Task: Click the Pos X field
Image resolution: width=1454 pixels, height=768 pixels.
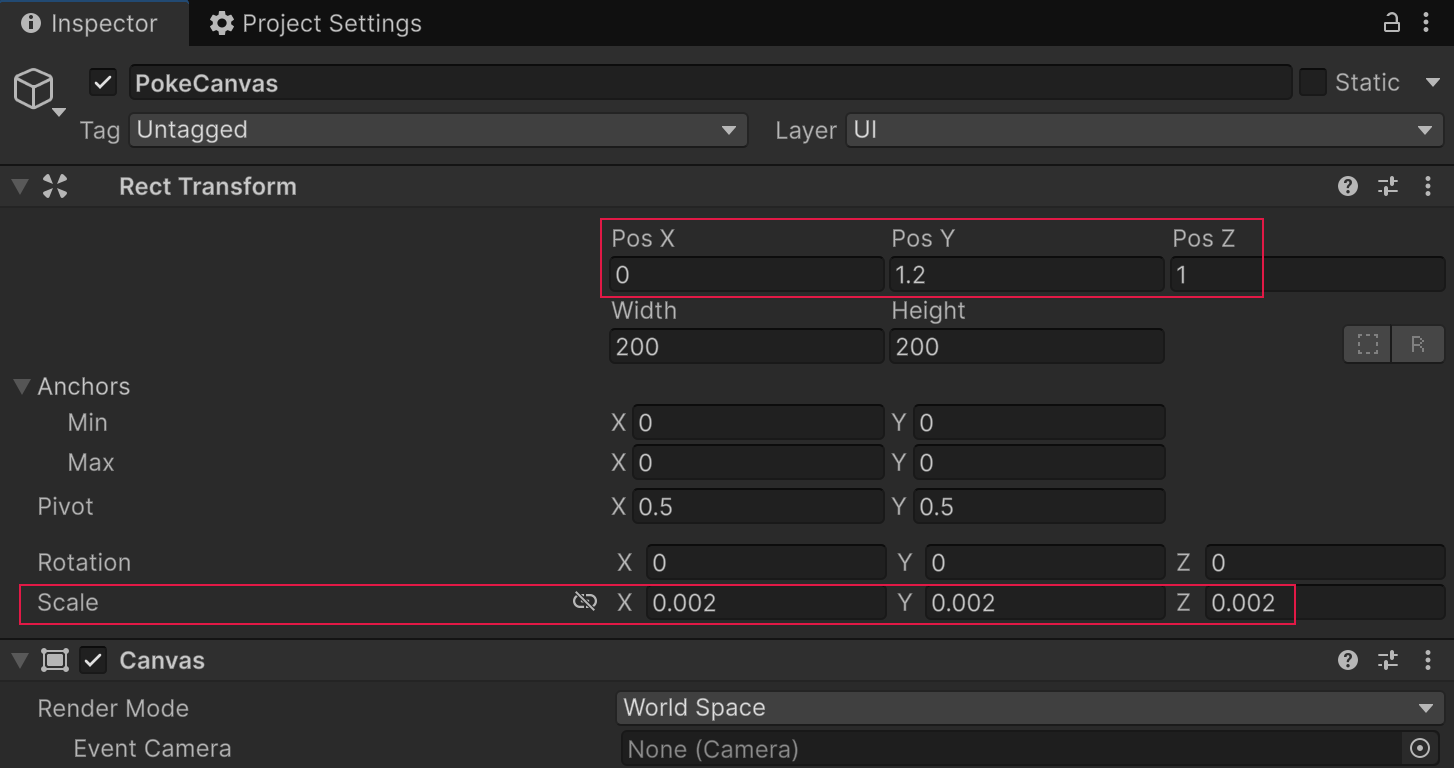Action: coord(747,274)
